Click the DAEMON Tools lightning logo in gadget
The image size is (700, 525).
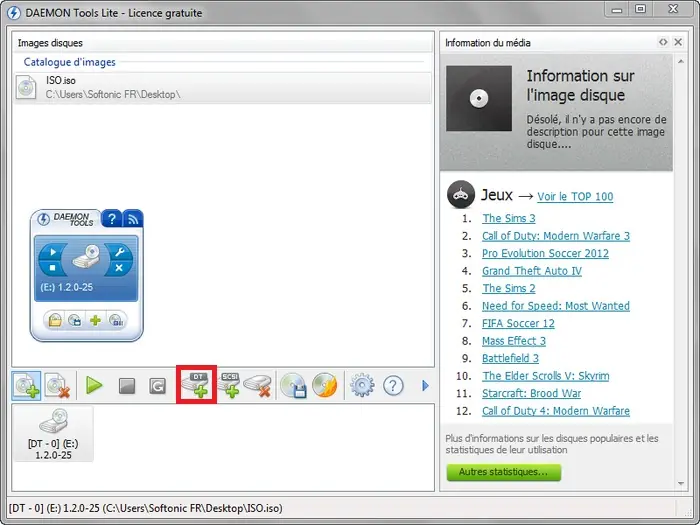click(43, 219)
